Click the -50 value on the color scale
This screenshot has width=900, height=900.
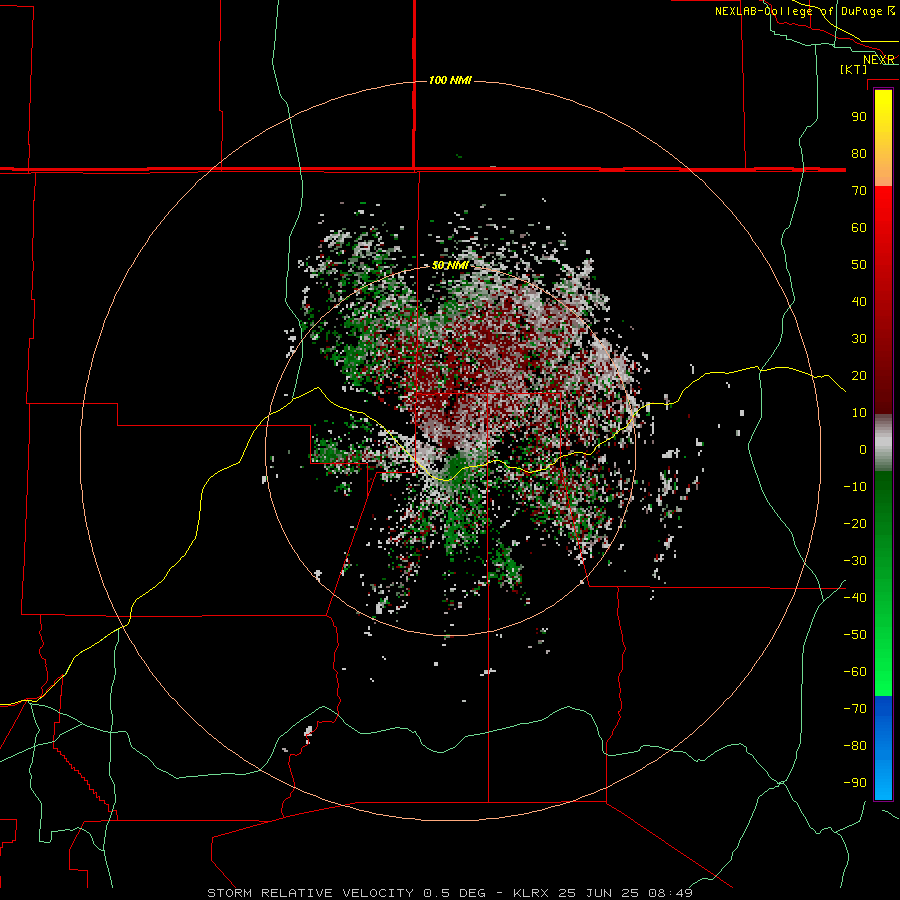855,635
